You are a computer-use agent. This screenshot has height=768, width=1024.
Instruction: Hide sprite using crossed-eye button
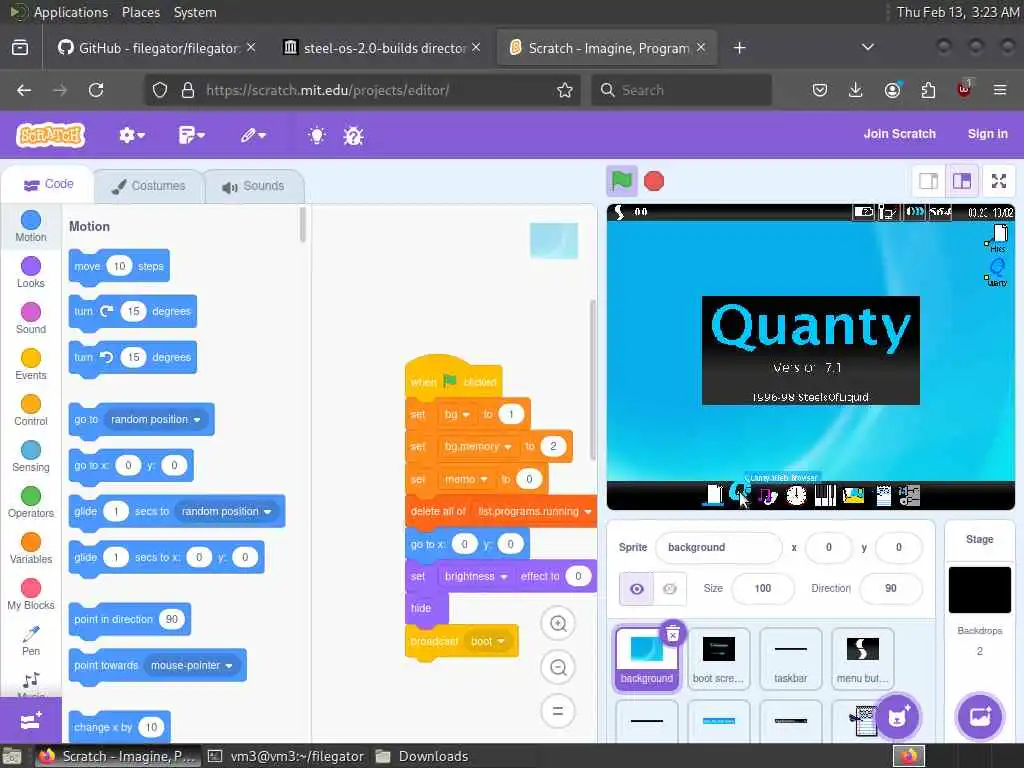(x=669, y=588)
